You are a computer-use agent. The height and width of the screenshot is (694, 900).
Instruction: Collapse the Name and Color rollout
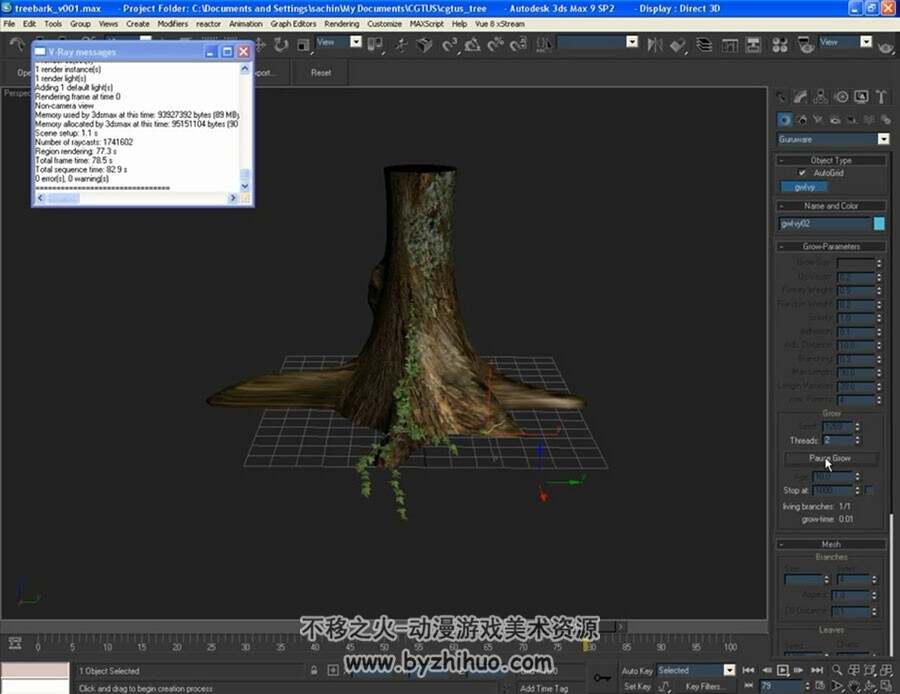831,206
